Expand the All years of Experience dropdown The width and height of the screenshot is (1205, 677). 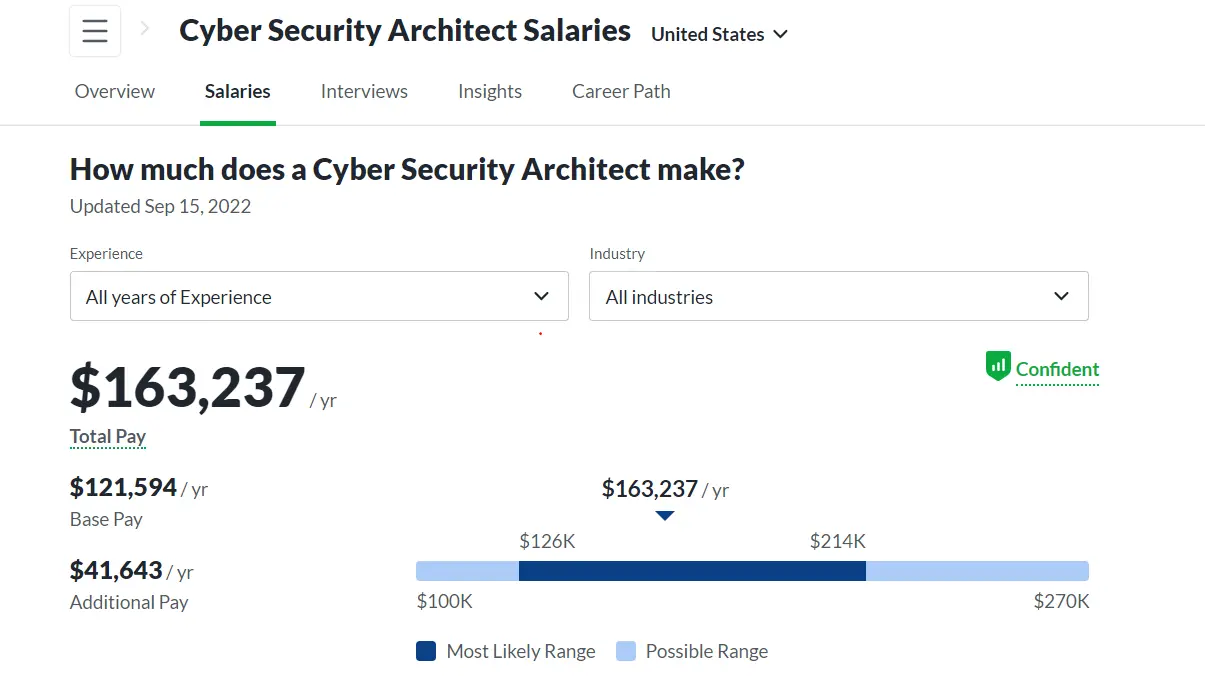pos(319,296)
